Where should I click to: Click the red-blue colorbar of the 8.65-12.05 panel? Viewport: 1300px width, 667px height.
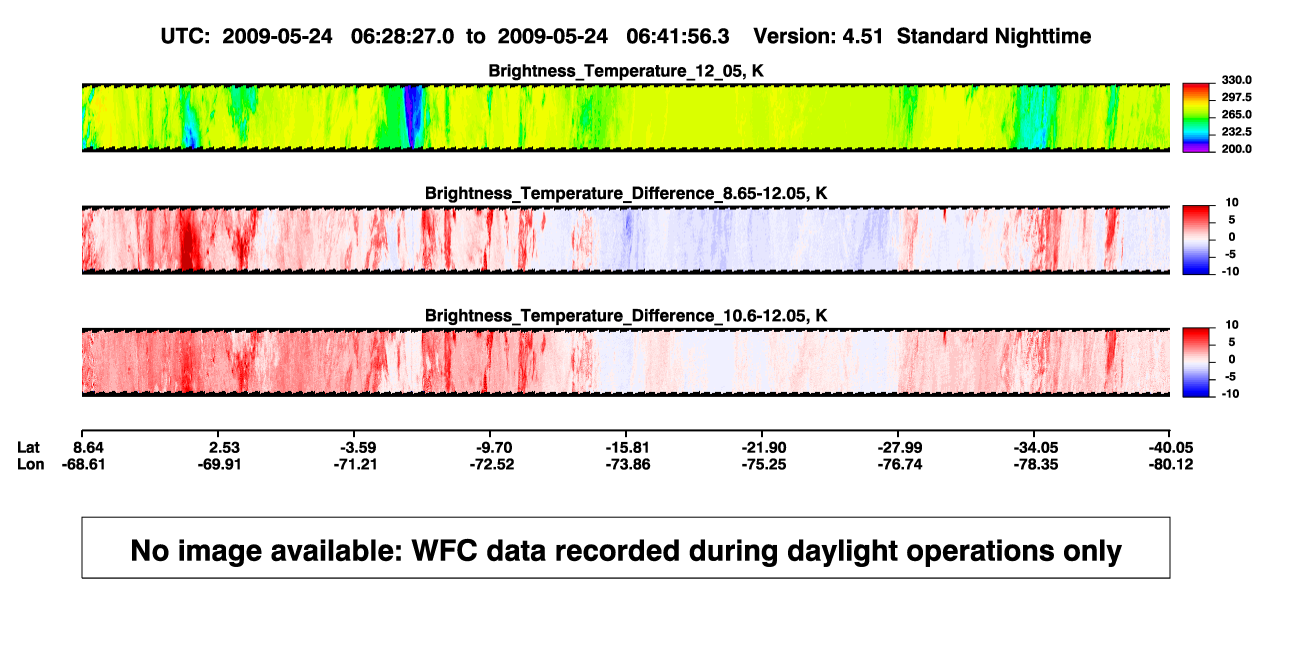click(1196, 239)
